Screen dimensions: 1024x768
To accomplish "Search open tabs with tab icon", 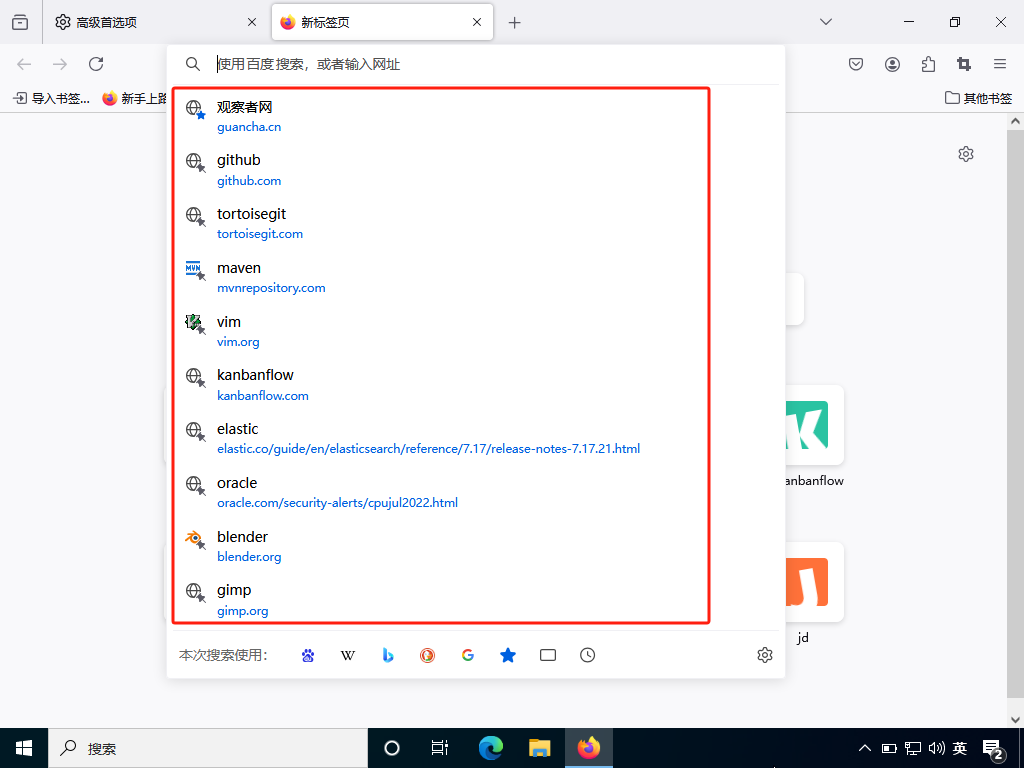I will click(548, 655).
